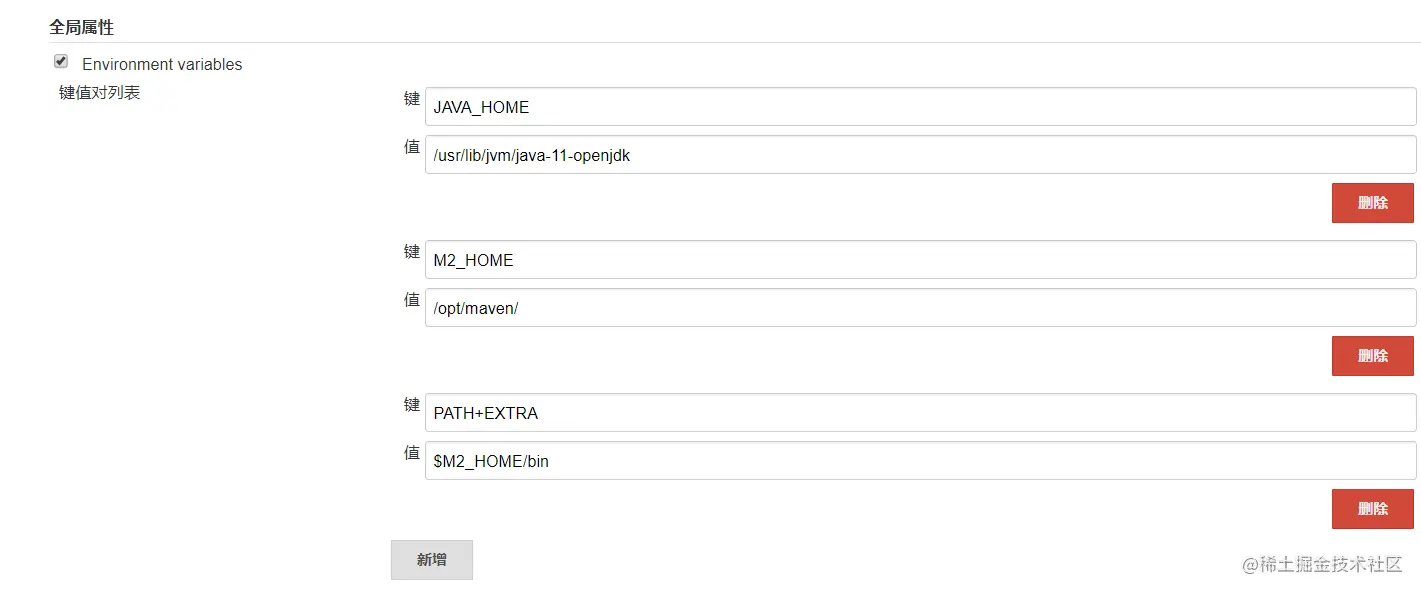Click the M2_HOME key input field
This screenshot has width=1421, height=593.
920,260
